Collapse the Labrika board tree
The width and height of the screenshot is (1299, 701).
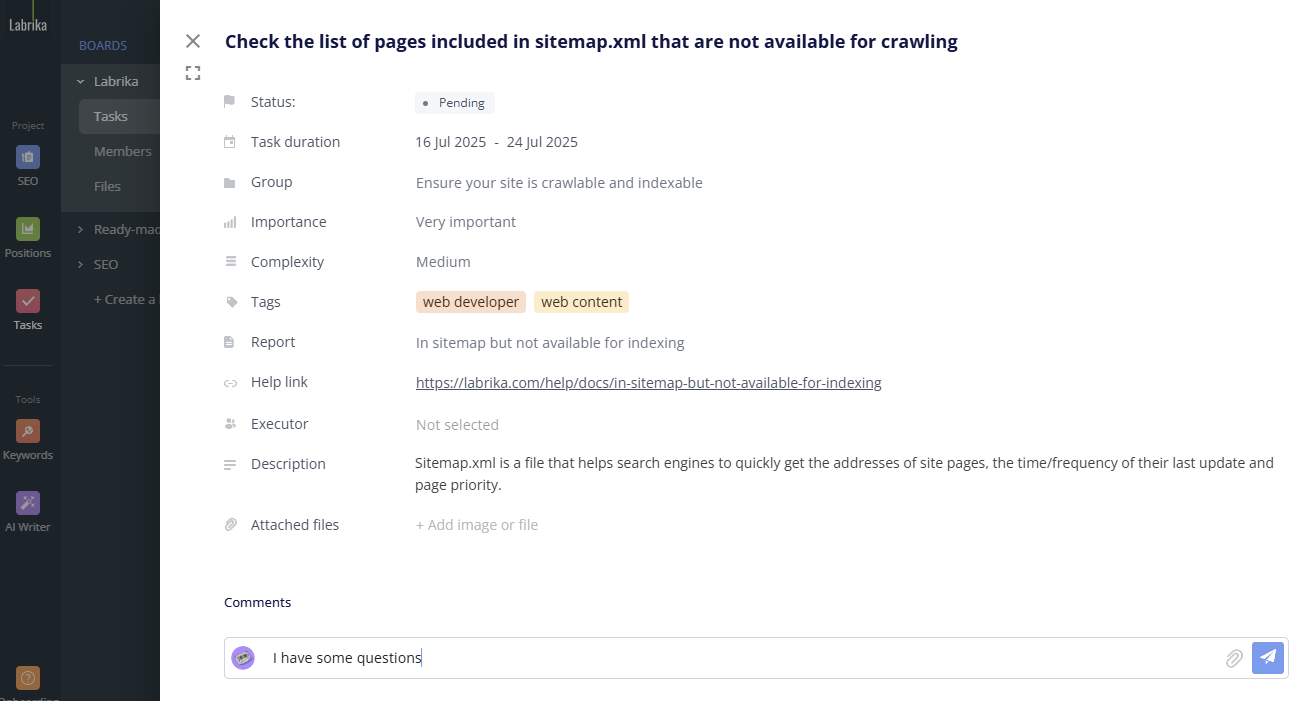(x=80, y=82)
